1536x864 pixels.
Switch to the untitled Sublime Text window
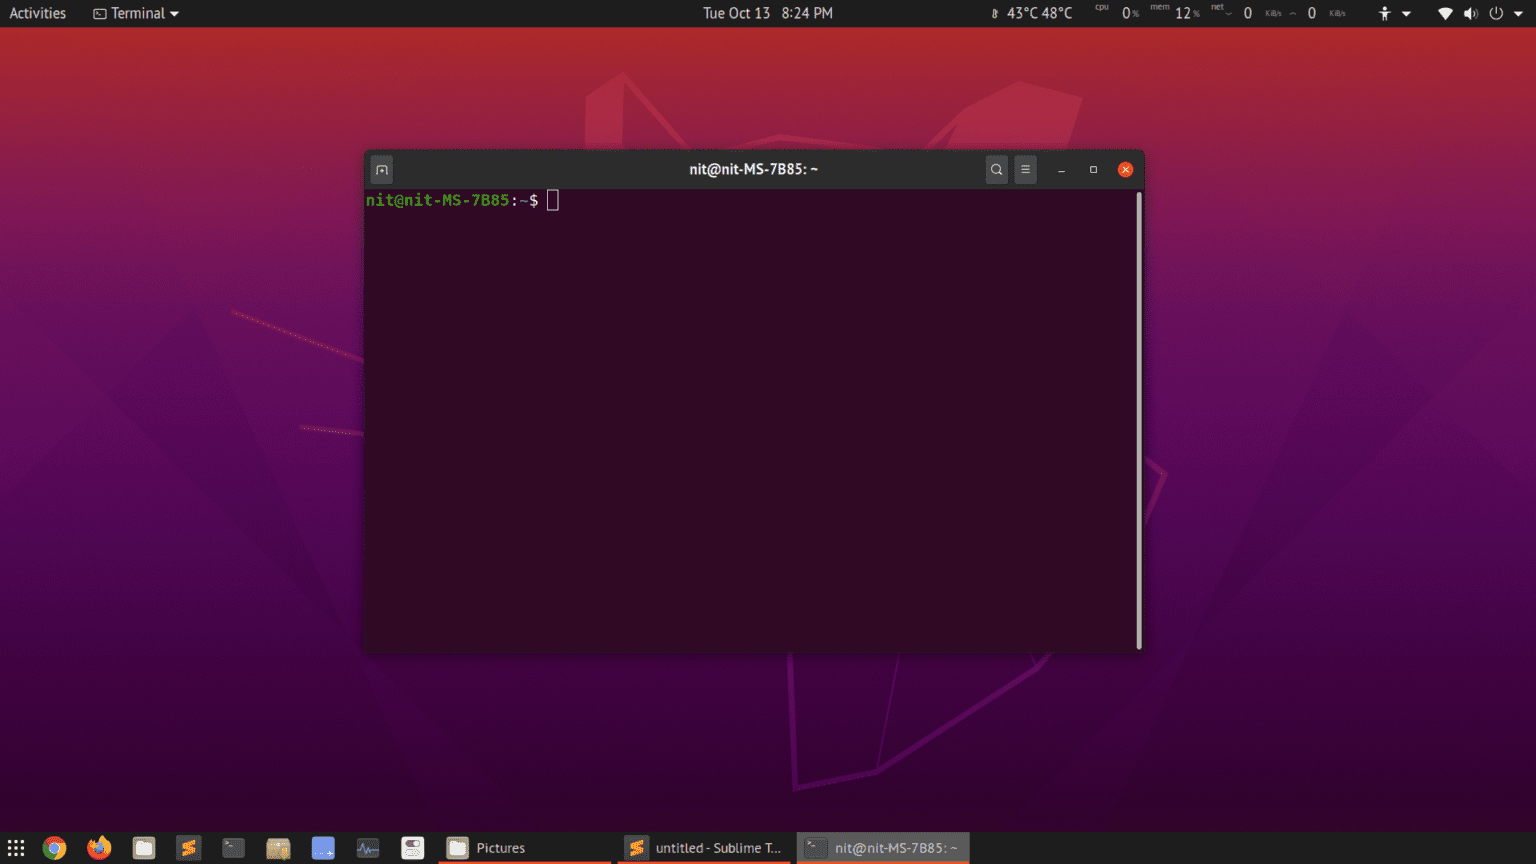(703, 847)
